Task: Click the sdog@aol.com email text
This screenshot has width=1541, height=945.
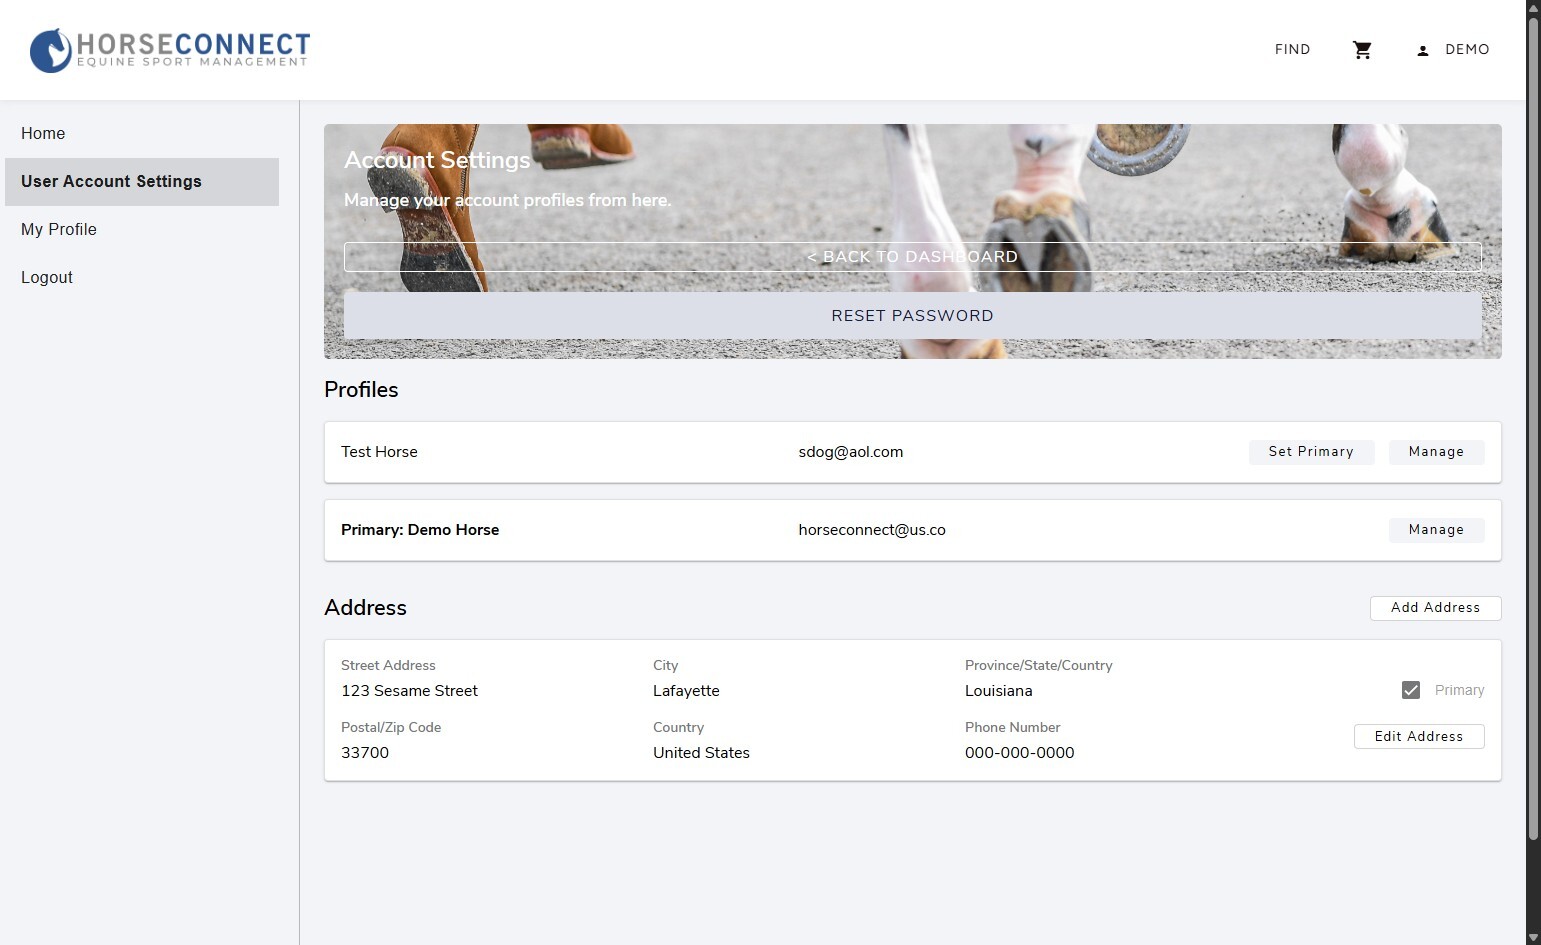Action: point(850,452)
